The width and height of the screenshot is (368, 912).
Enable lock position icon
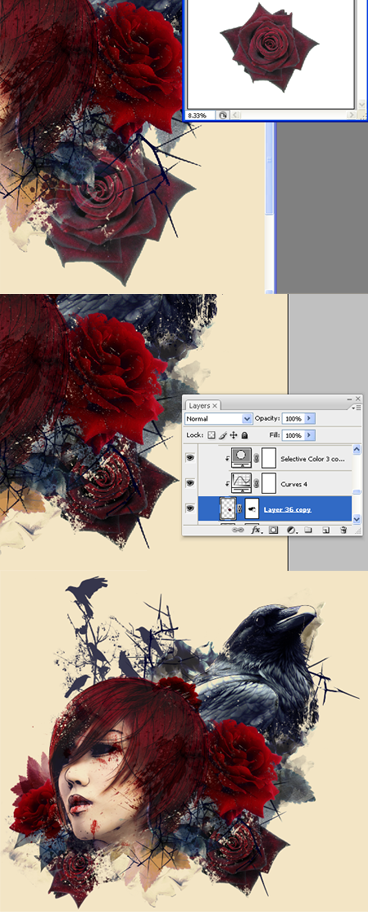coord(233,435)
